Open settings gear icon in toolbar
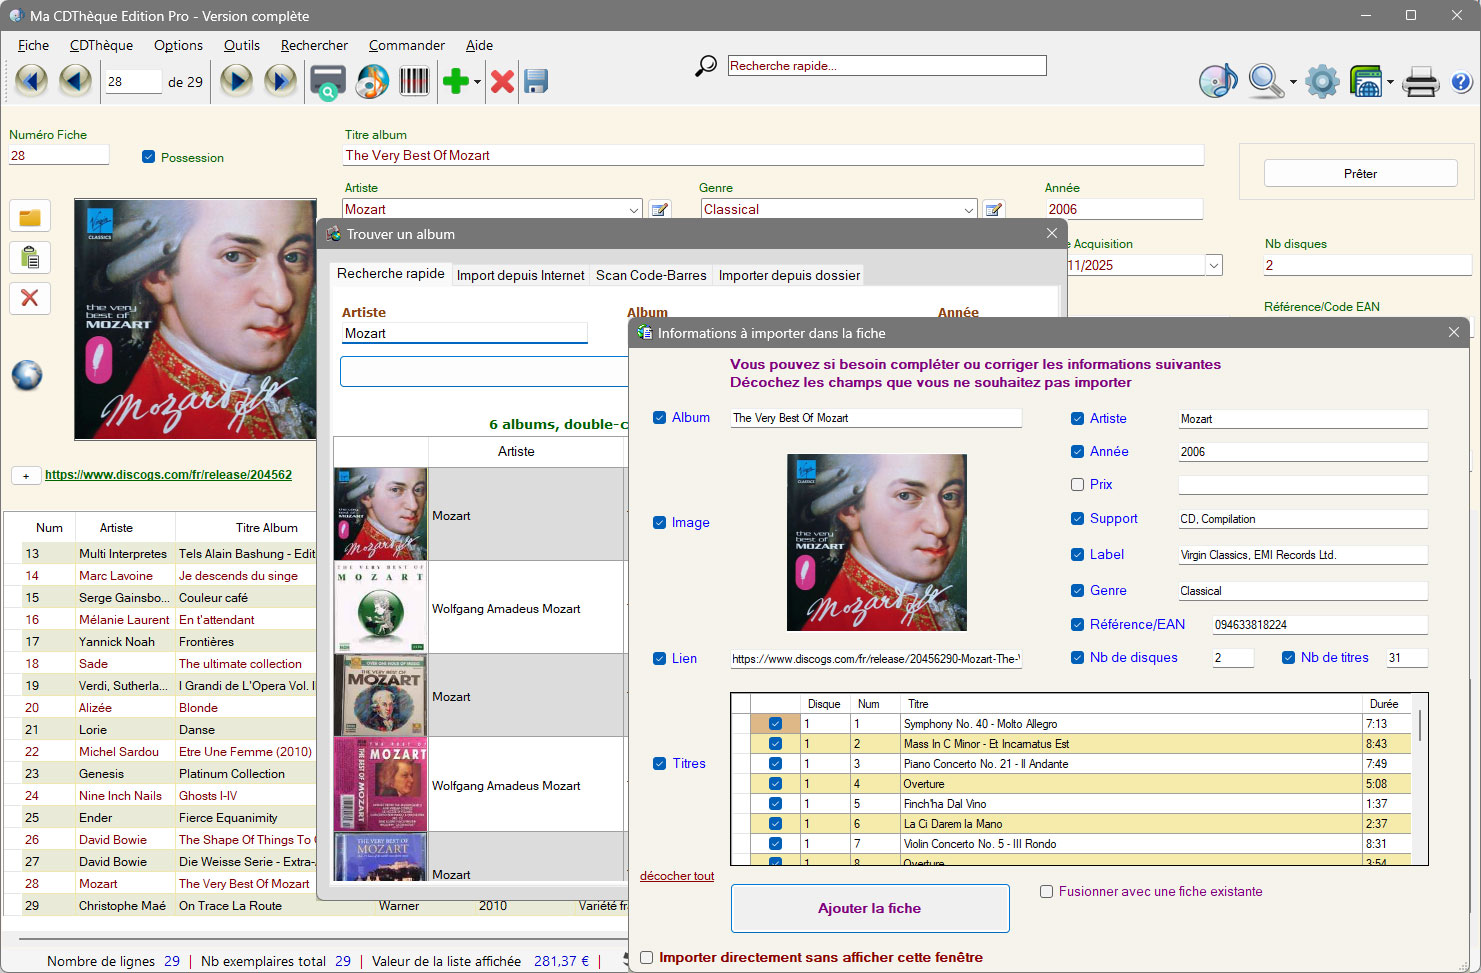The height and width of the screenshot is (973, 1481). pos(1322,81)
